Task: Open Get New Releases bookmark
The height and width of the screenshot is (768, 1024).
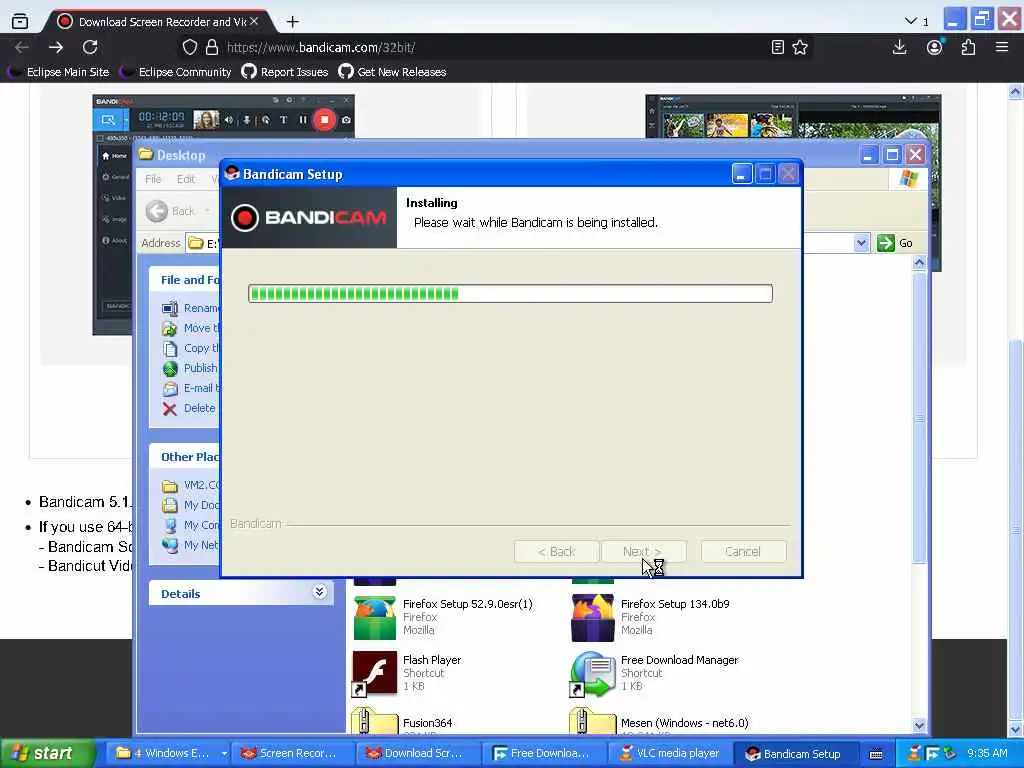Action: pos(392,72)
